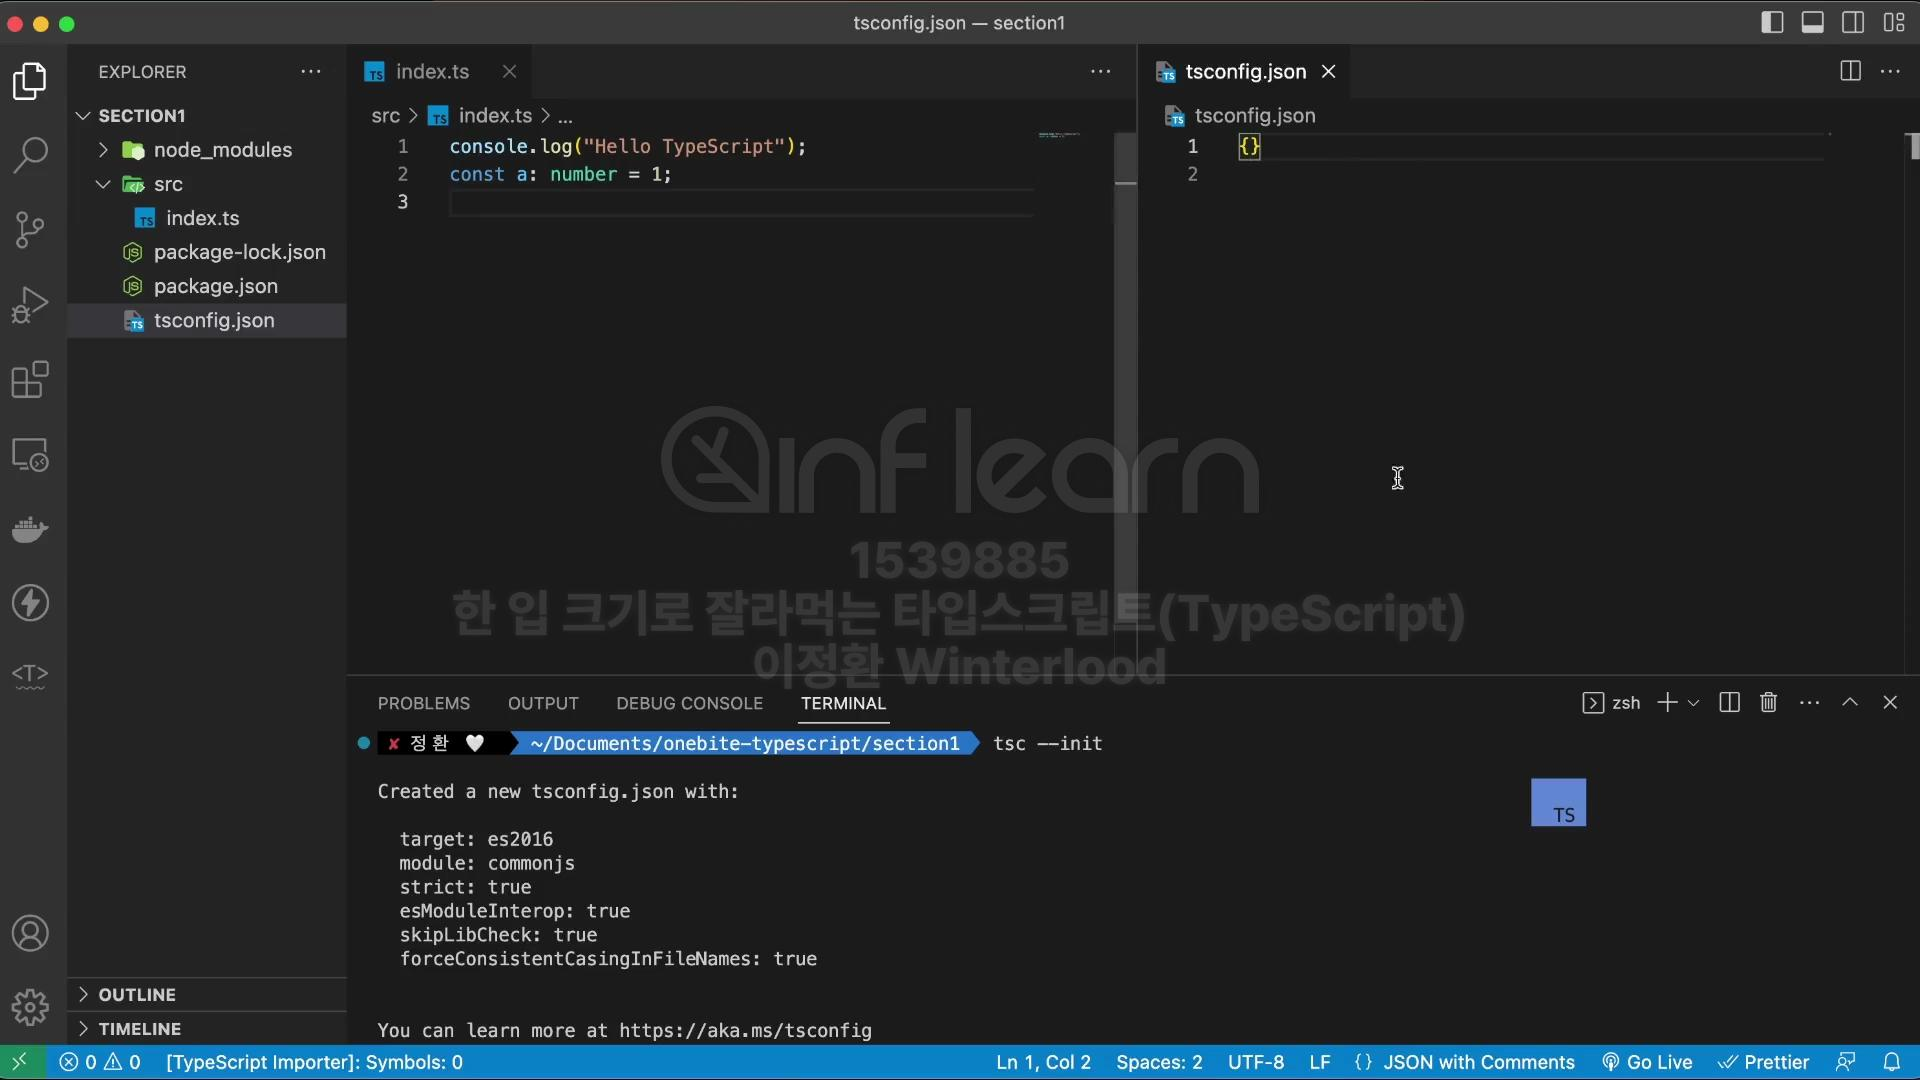Switch to the PROBLEMS tab
Viewport: 1920px width, 1080px height.
point(423,703)
